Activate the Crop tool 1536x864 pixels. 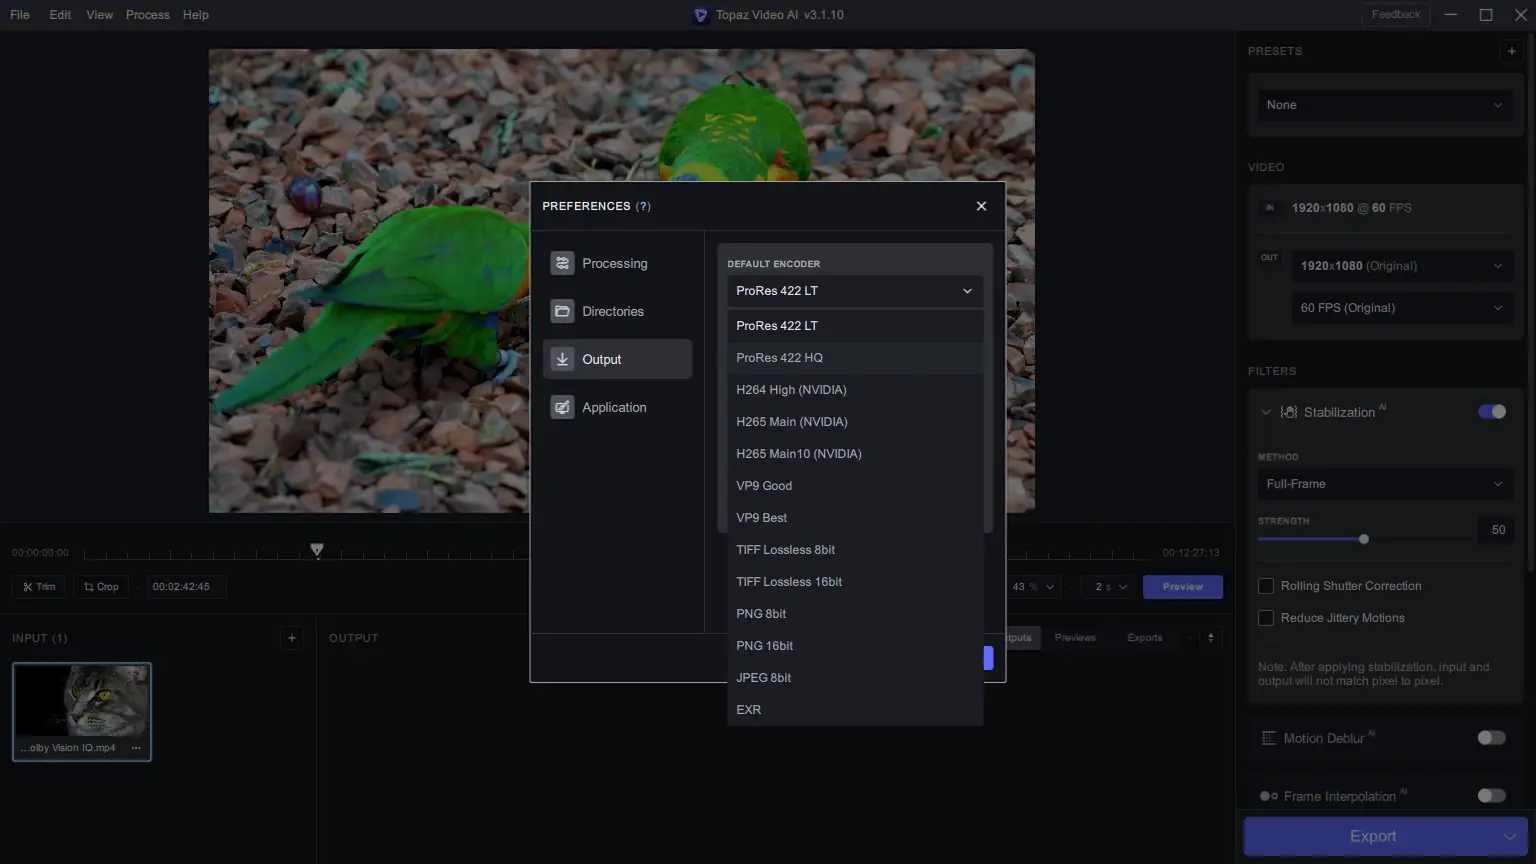coord(101,587)
